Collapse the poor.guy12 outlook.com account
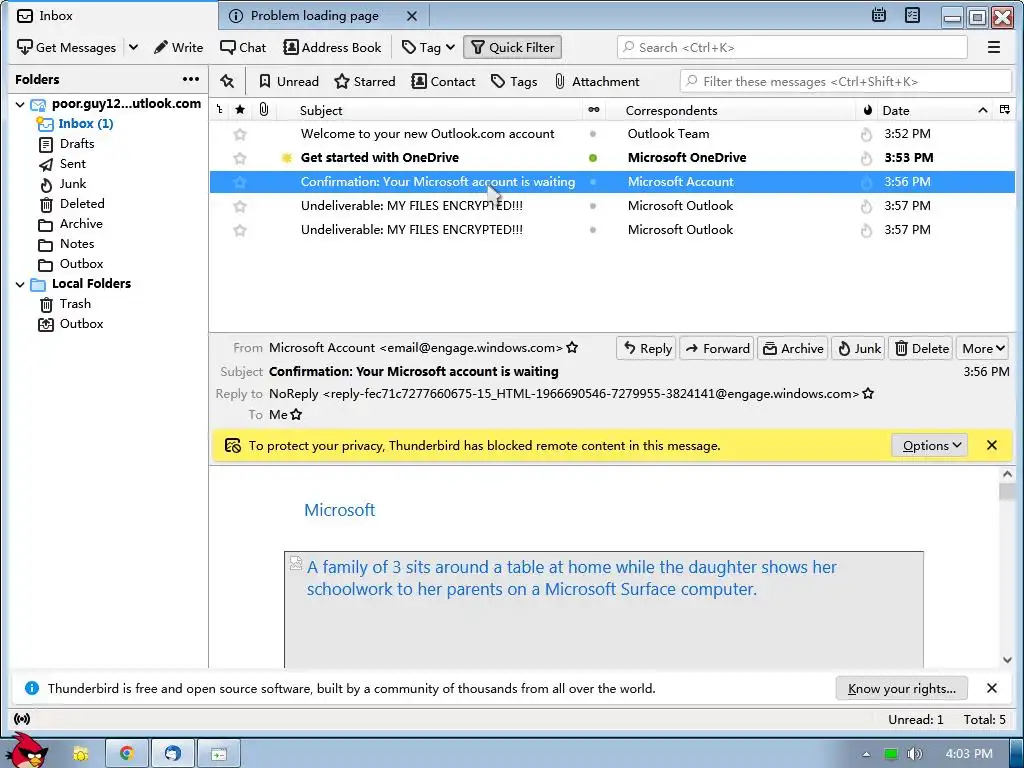Viewport: 1024px width, 768px height. pos(20,104)
